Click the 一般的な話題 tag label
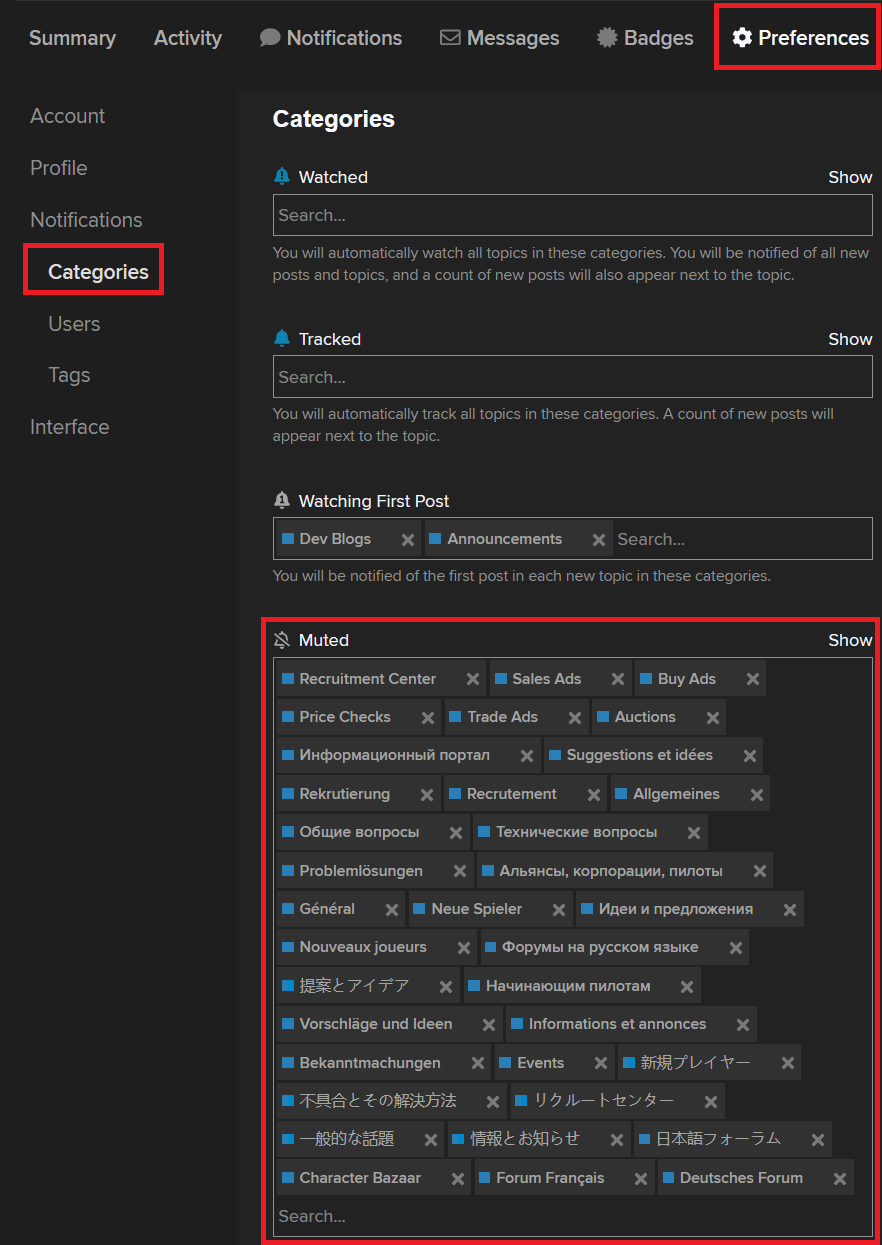The width and height of the screenshot is (882, 1245). [x=347, y=1138]
